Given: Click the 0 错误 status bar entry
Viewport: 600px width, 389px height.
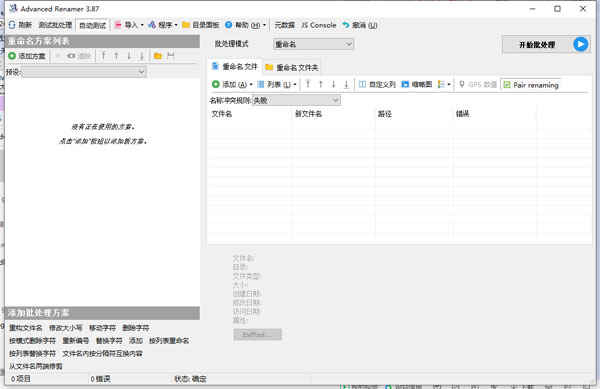Looking at the screenshot, I should [101, 379].
